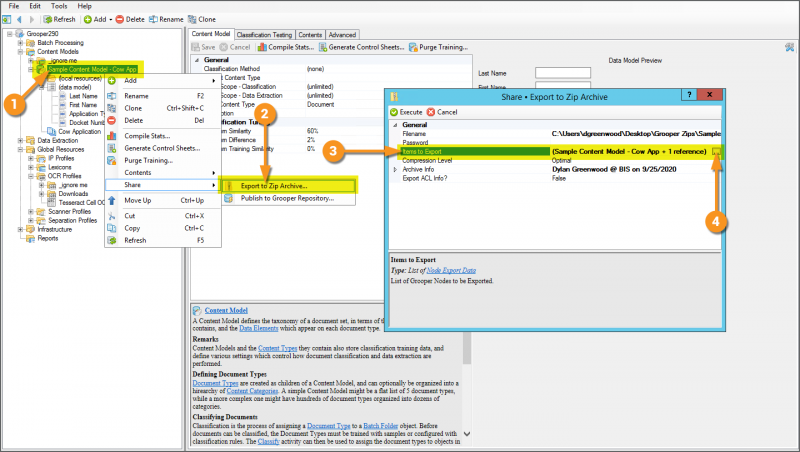Click the Generate Control Sheets toolbar icon
The height and width of the screenshot is (452, 800).
click(x=322, y=47)
